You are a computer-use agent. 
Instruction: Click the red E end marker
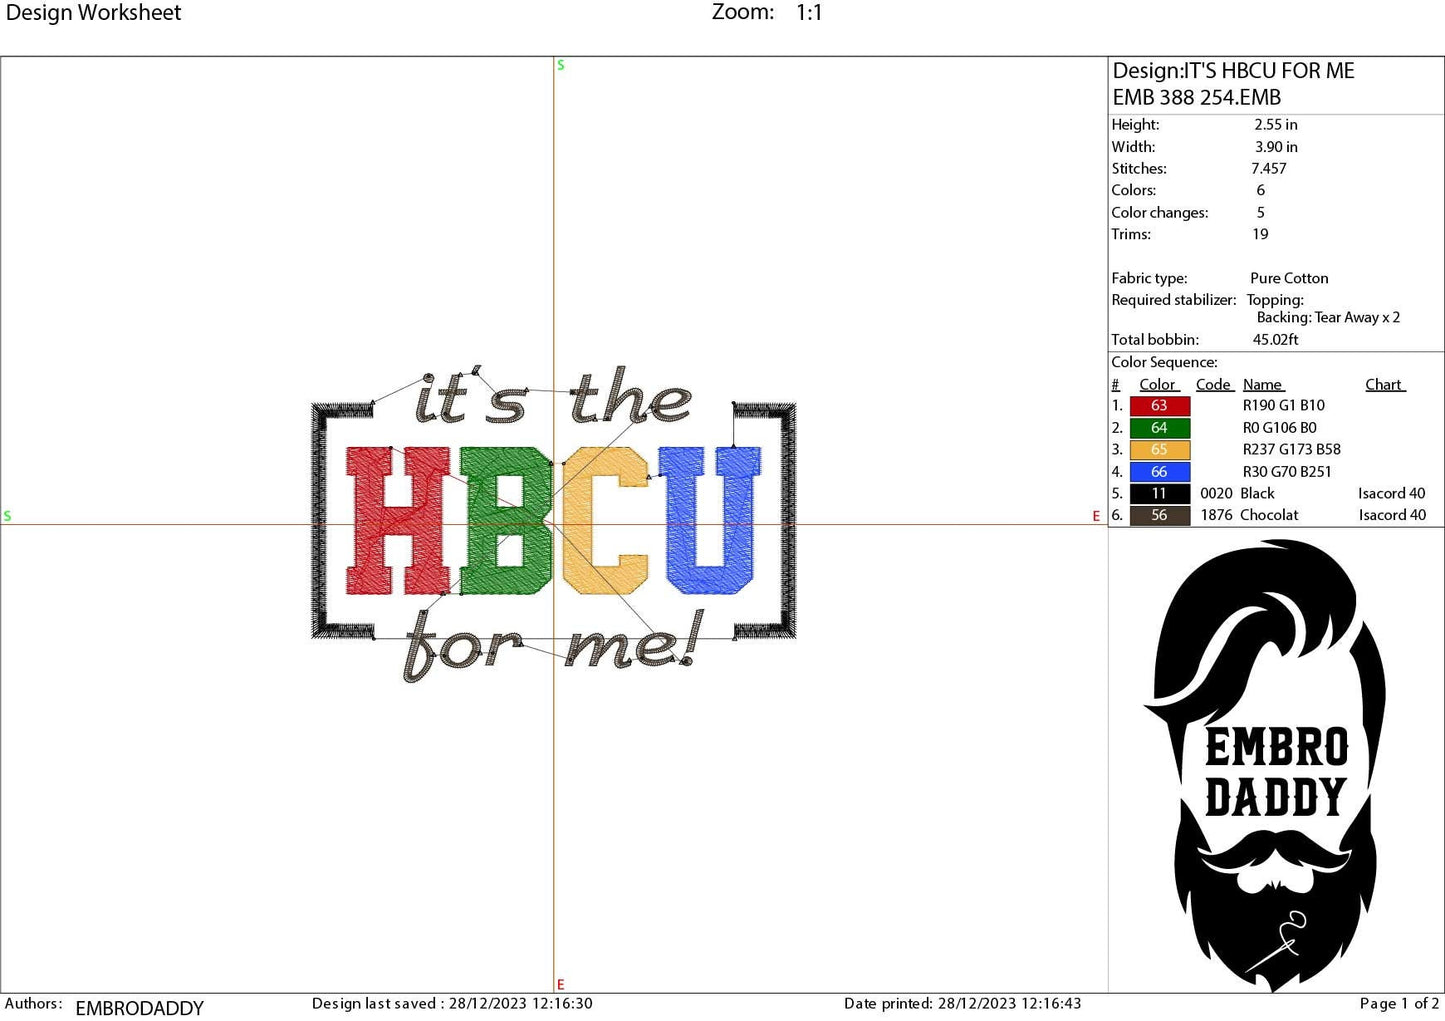pos(560,983)
